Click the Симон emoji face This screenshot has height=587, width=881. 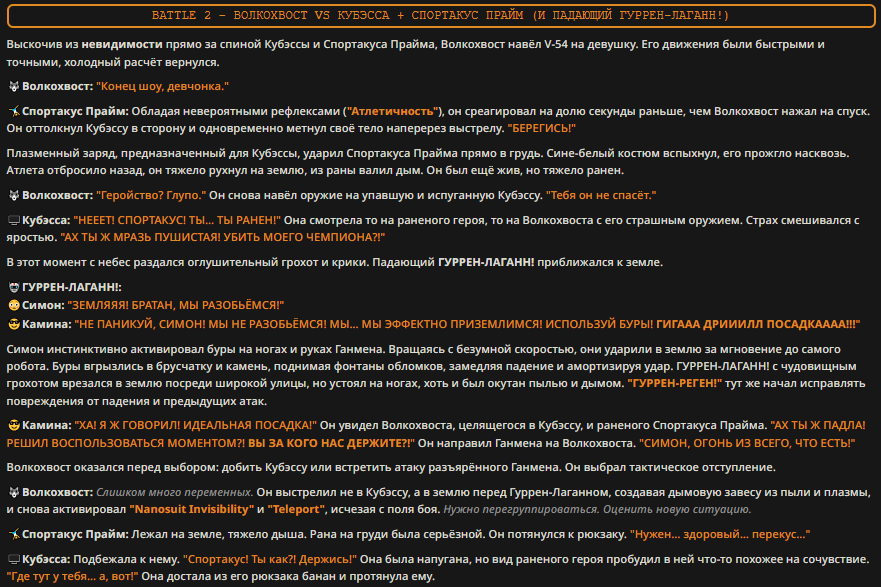tap(14, 305)
